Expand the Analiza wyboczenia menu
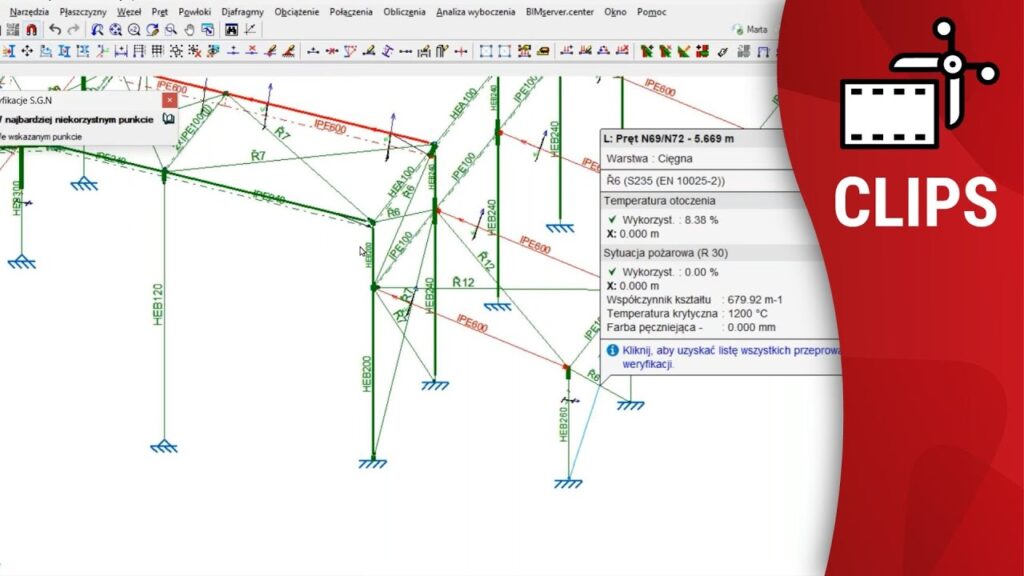The width and height of the screenshot is (1024, 576). pyautogui.click(x=476, y=12)
